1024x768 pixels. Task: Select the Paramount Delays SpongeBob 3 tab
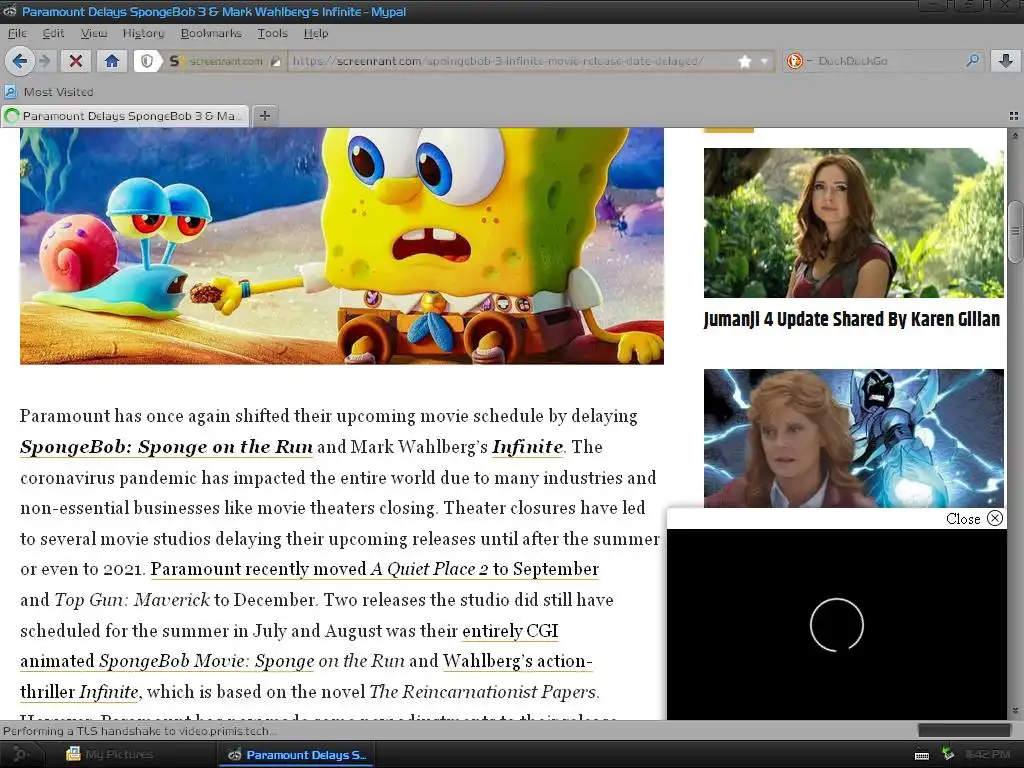pyautogui.click(x=125, y=116)
